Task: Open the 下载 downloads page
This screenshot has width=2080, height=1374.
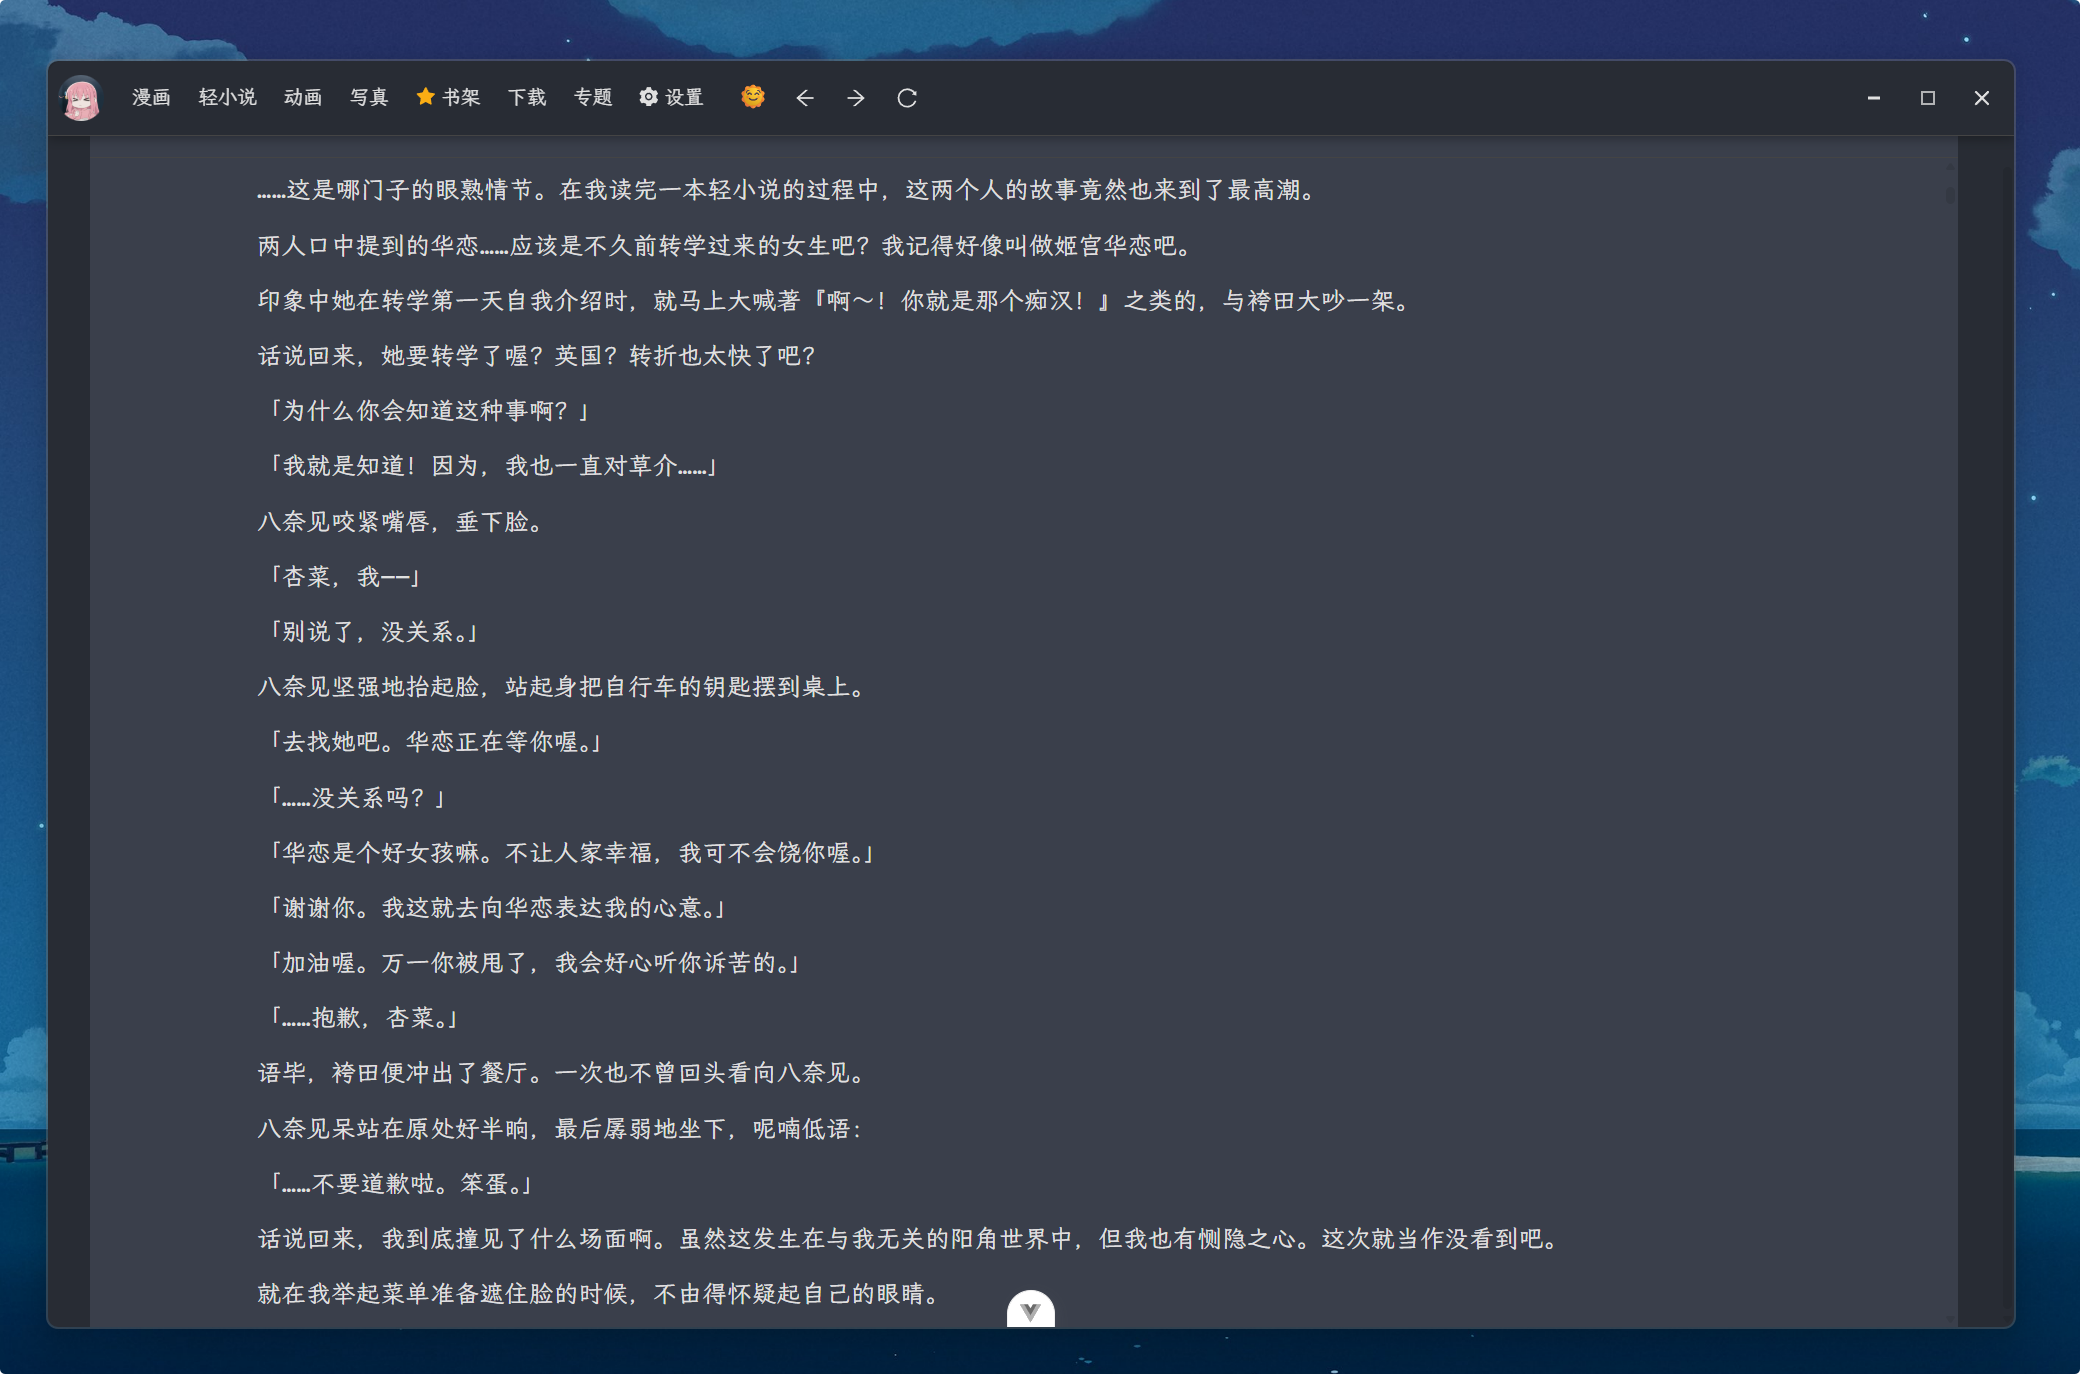Action: tap(526, 98)
